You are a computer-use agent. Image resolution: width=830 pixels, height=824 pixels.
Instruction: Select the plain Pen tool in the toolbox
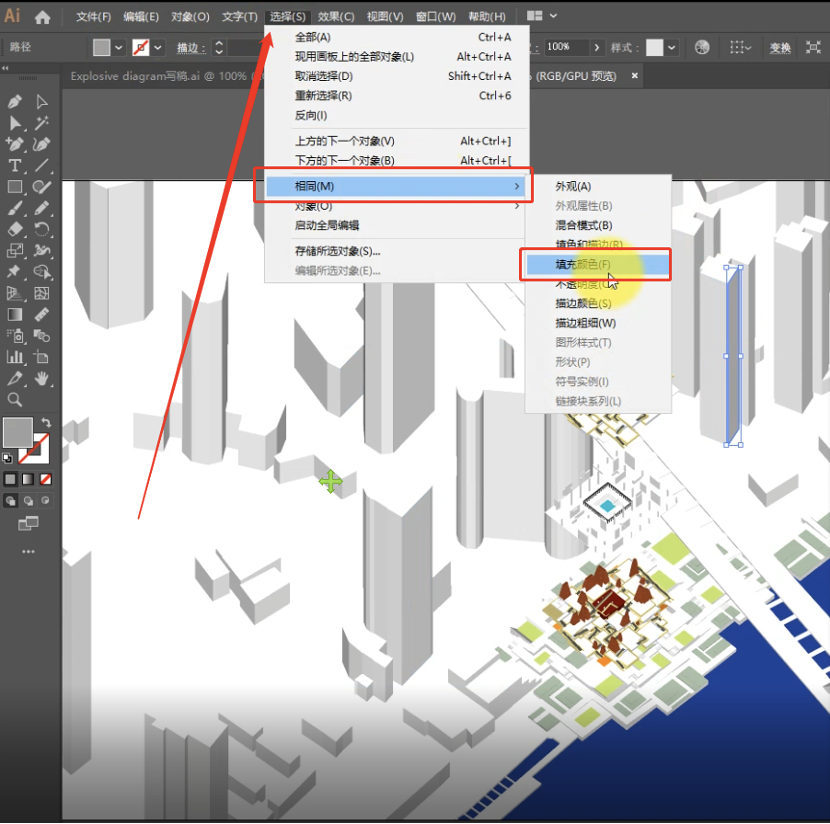[x=15, y=101]
